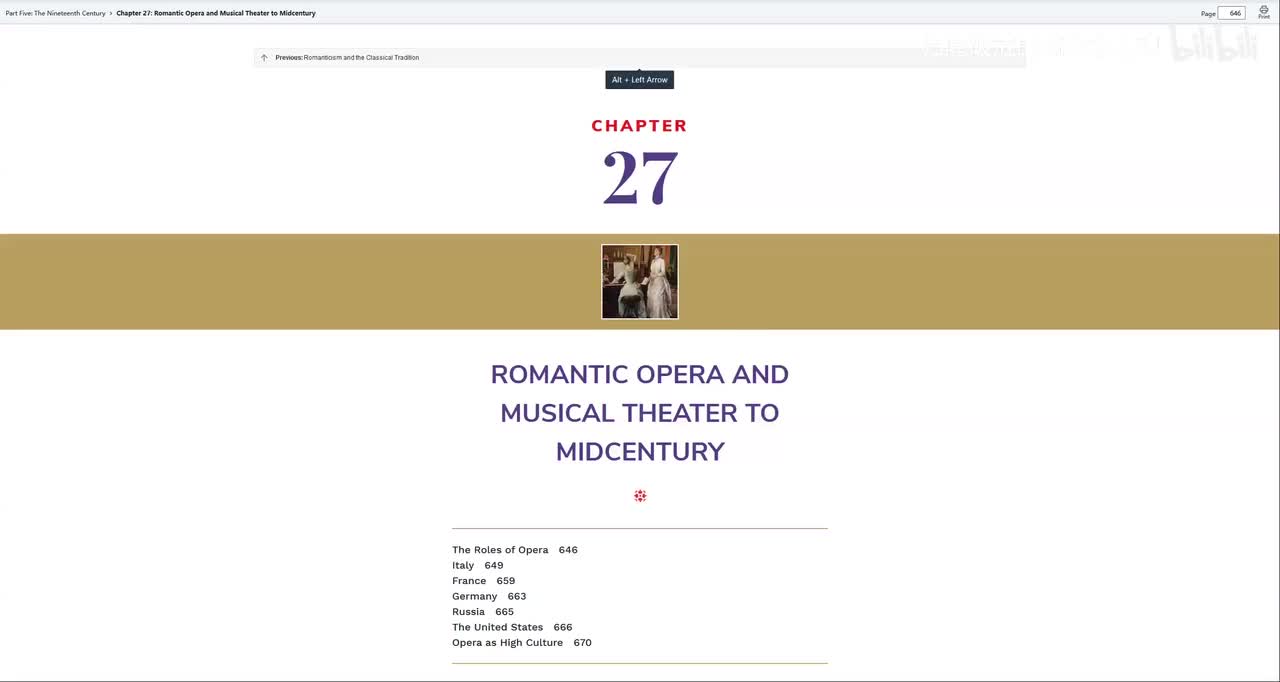Open the Germany section entry
1280x682 pixels.
[x=489, y=596]
